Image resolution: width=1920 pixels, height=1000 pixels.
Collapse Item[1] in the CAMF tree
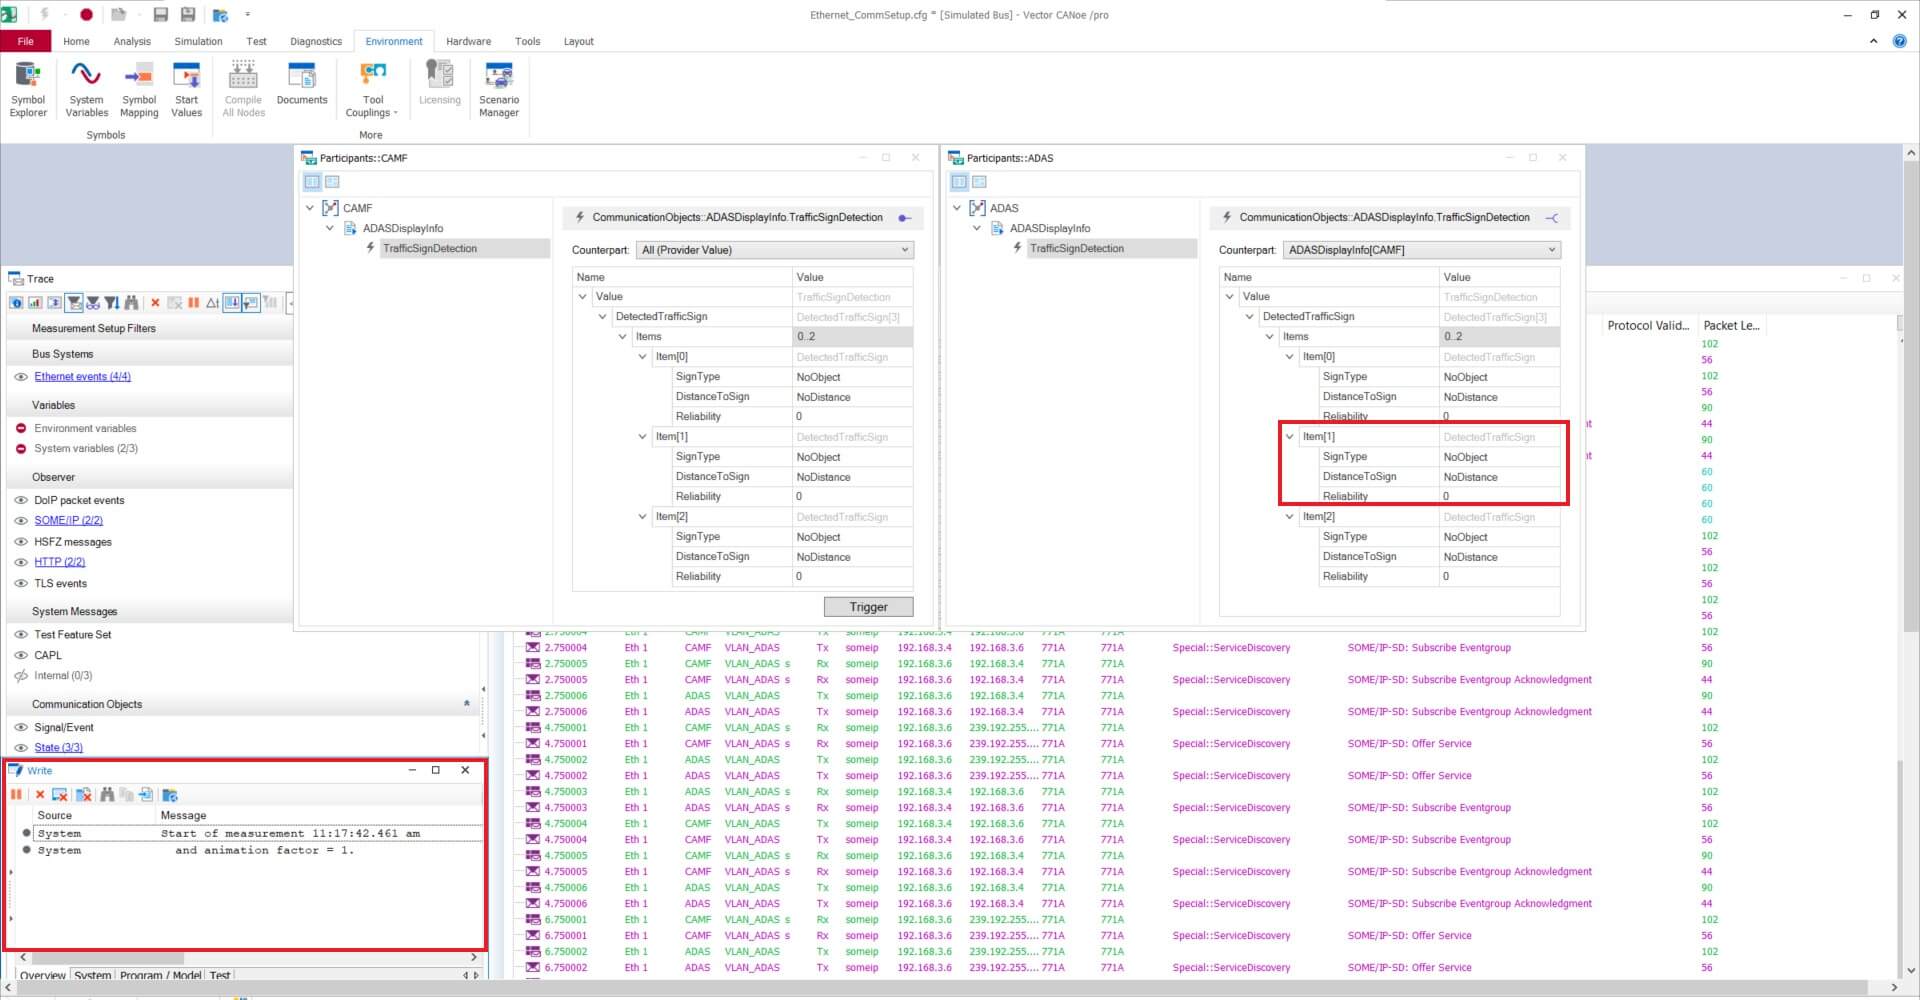[643, 437]
